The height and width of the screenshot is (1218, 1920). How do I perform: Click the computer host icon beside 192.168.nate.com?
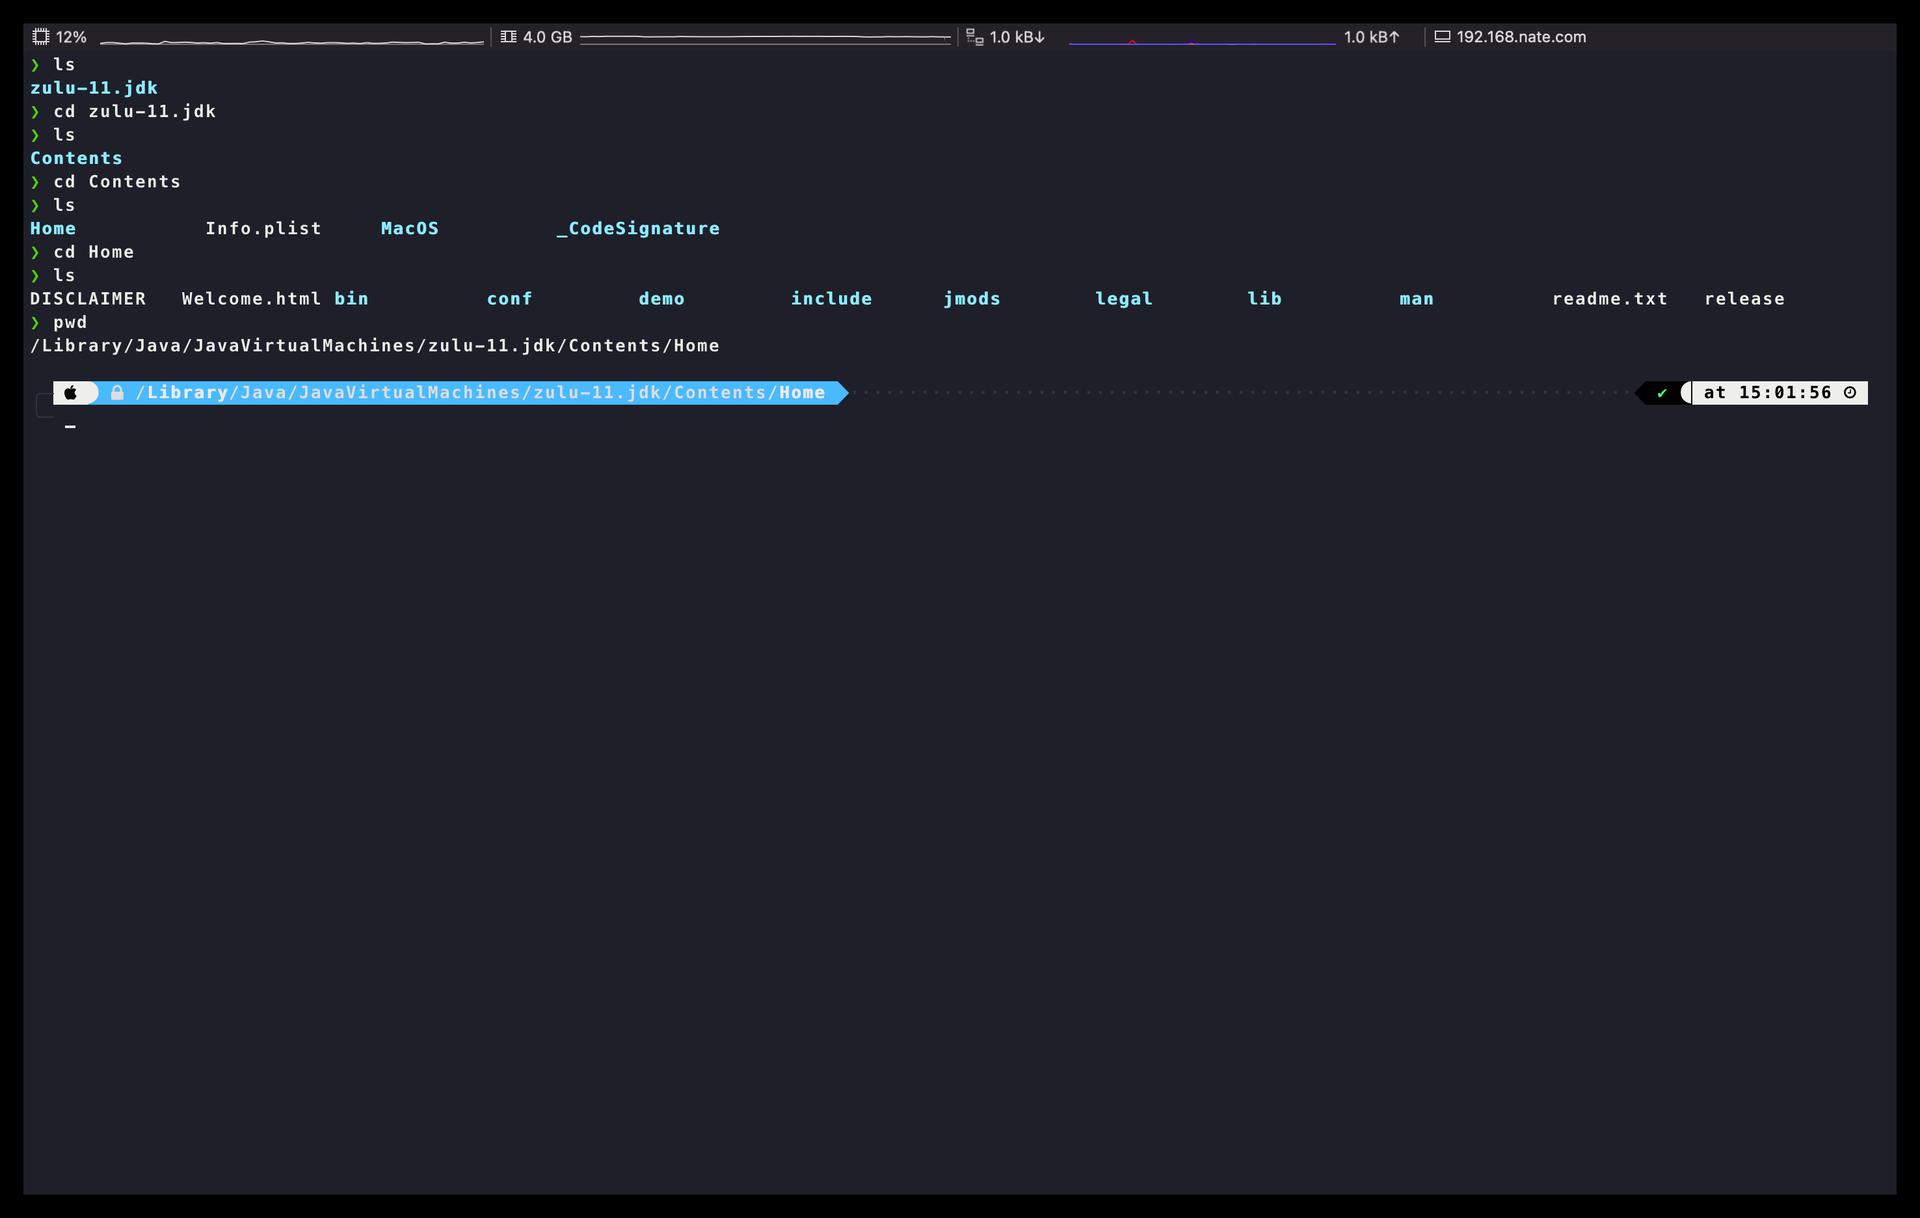1442,37
